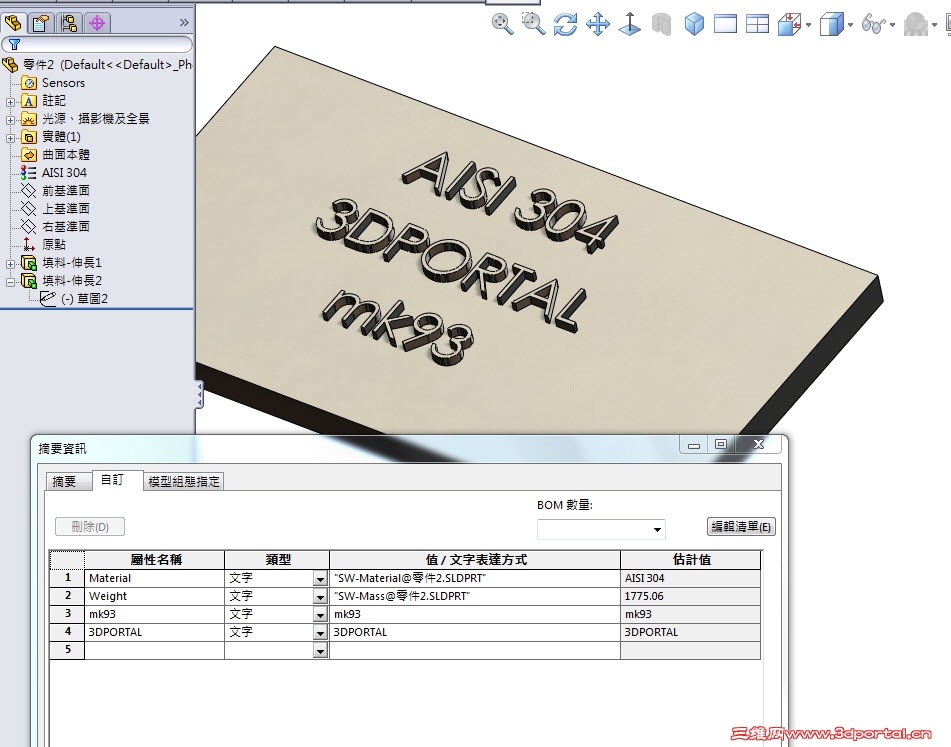Click the "SW-Material@零件2.SLDPRT" value cell

(x=475, y=578)
